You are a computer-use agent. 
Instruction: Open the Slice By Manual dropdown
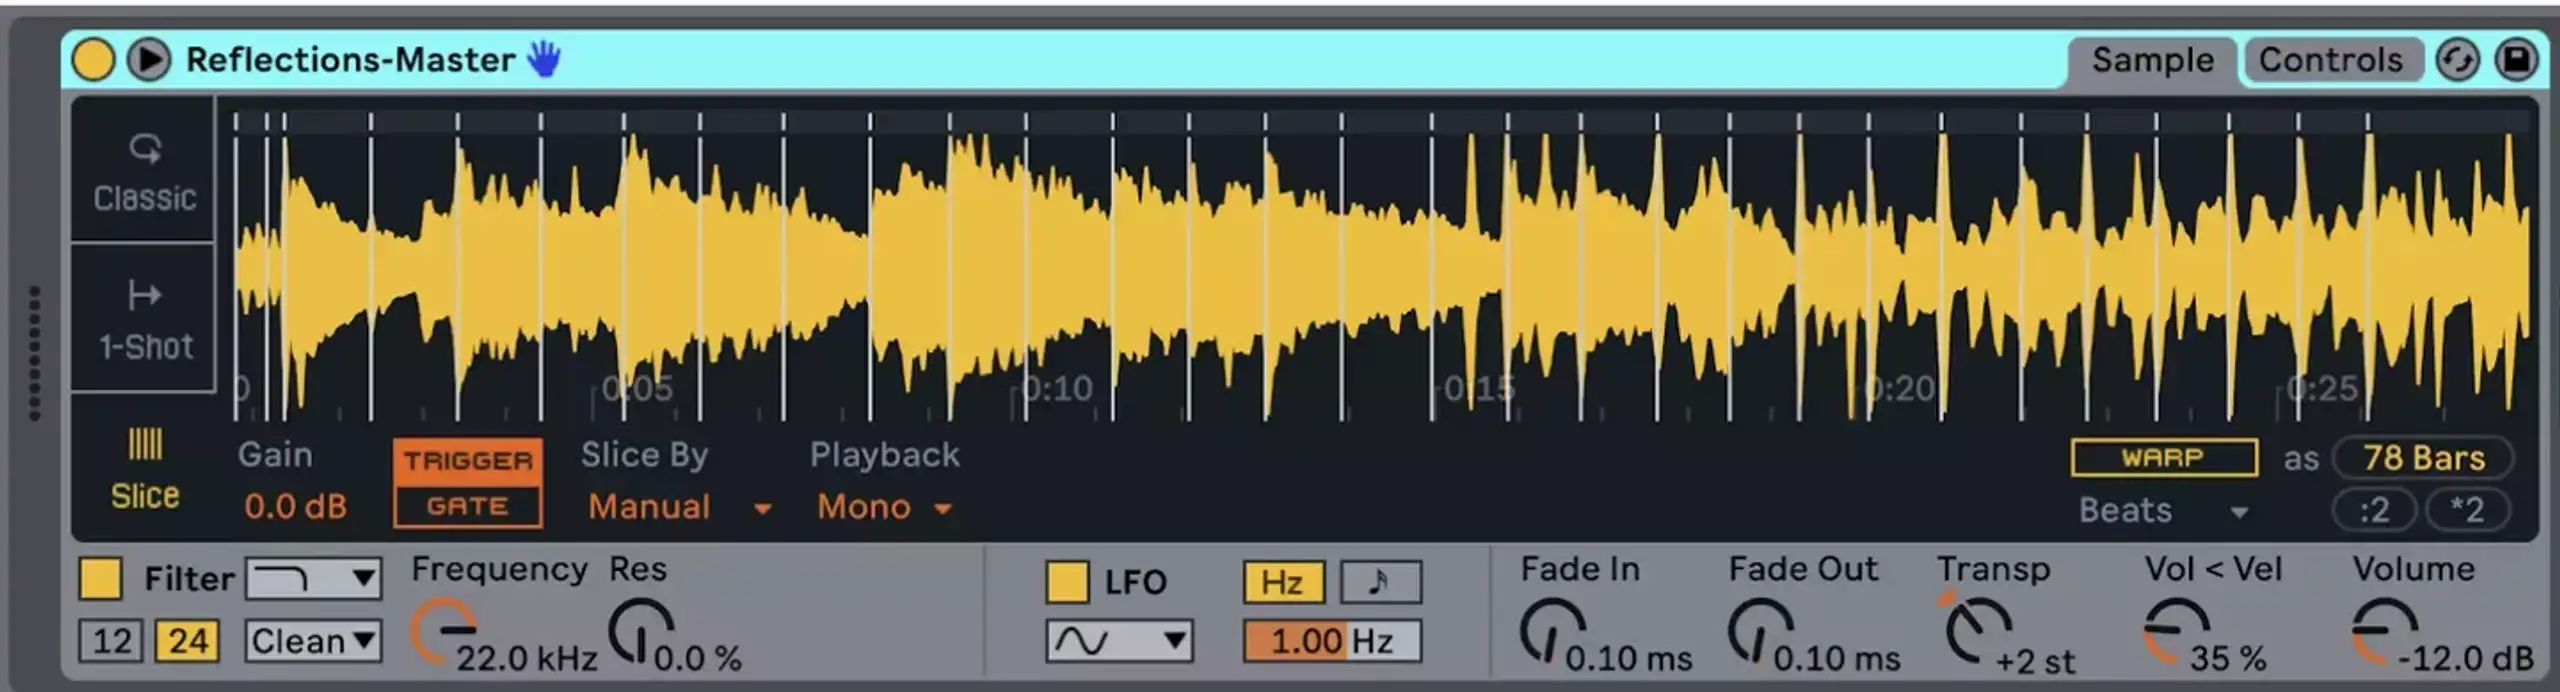678,508
